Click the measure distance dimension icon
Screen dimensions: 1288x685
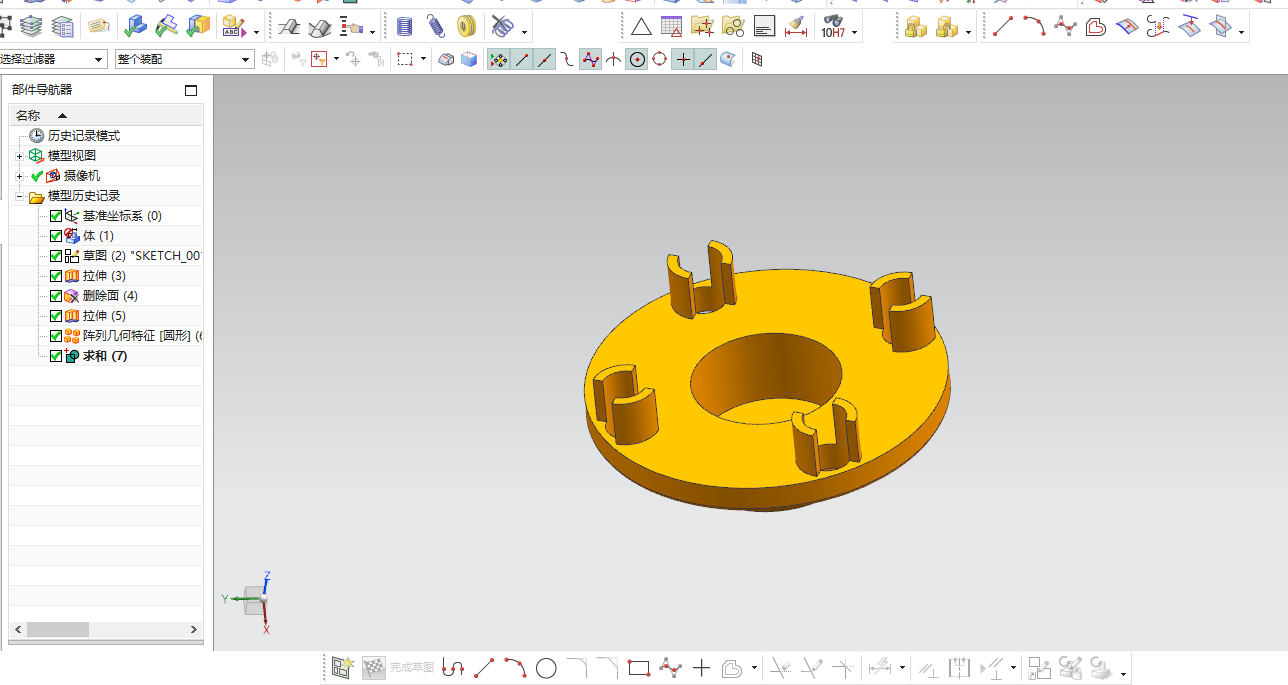pyautogui.click(x=796, y=27)
